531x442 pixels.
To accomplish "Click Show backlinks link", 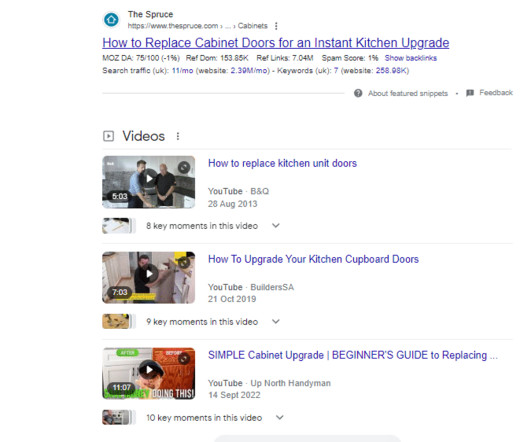I will coord(410,58).
